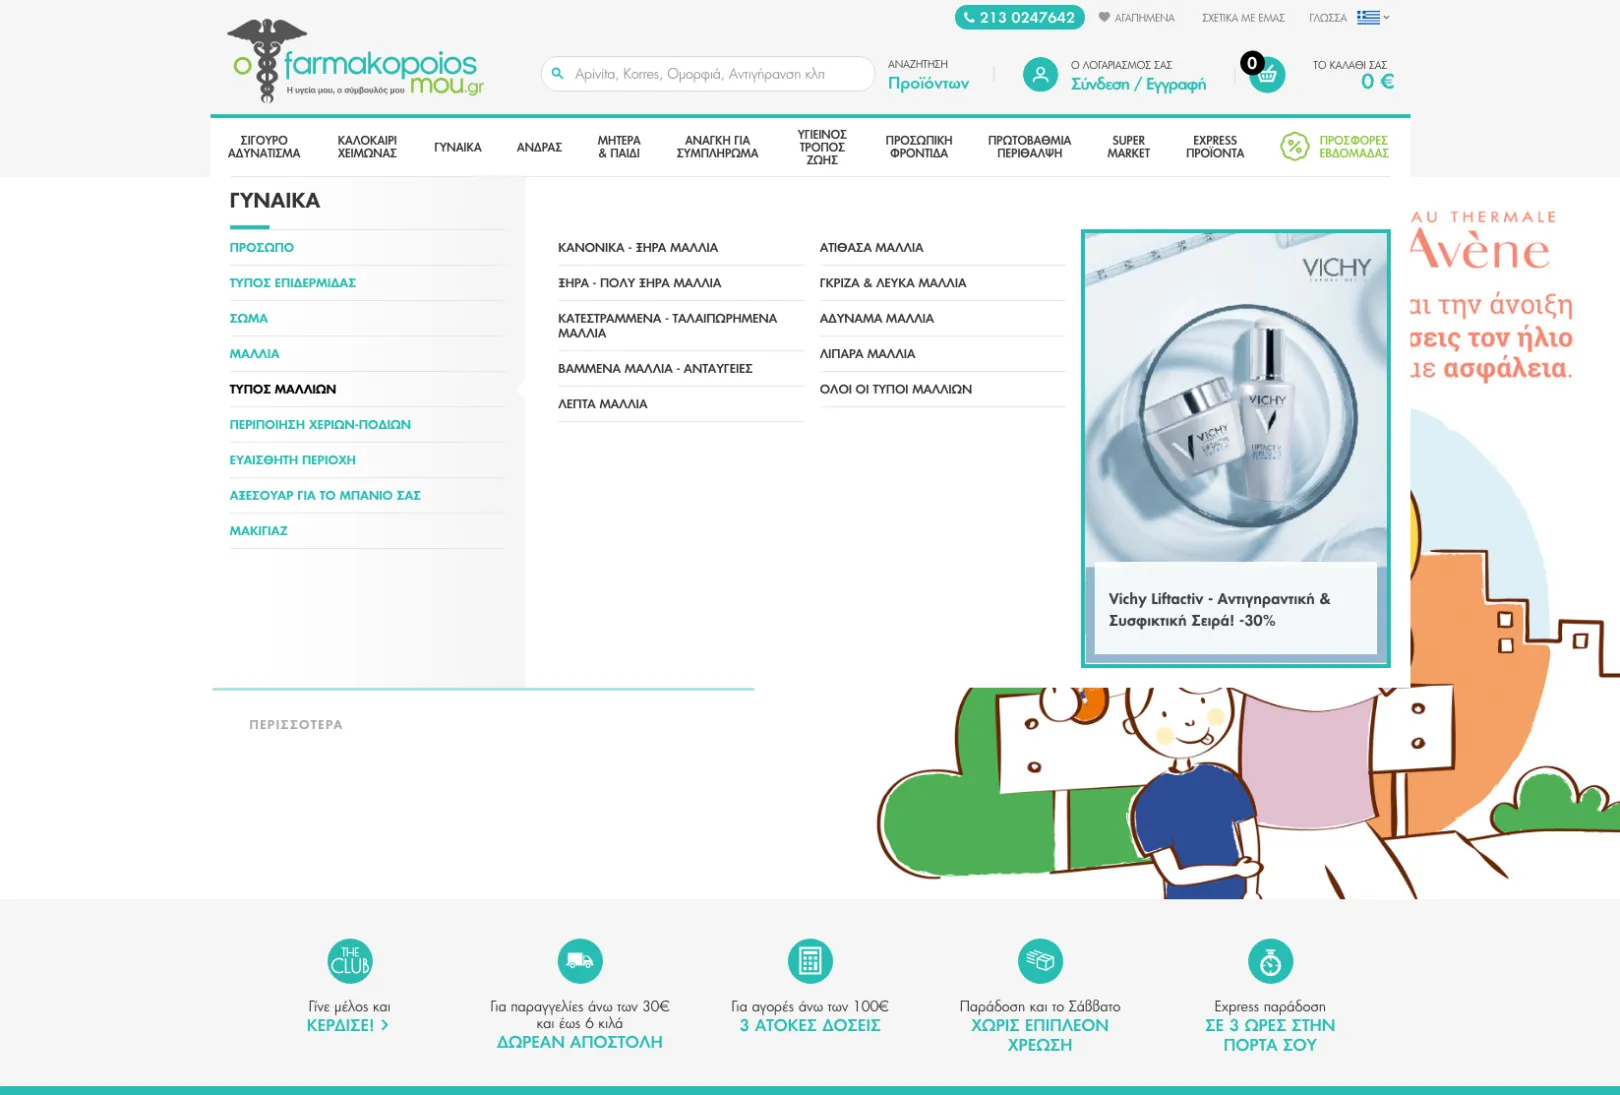1620x1095 pixels.
Task: Click the Σύνδεση / Εγγραφή link
Action: (x=1138, y=85)
